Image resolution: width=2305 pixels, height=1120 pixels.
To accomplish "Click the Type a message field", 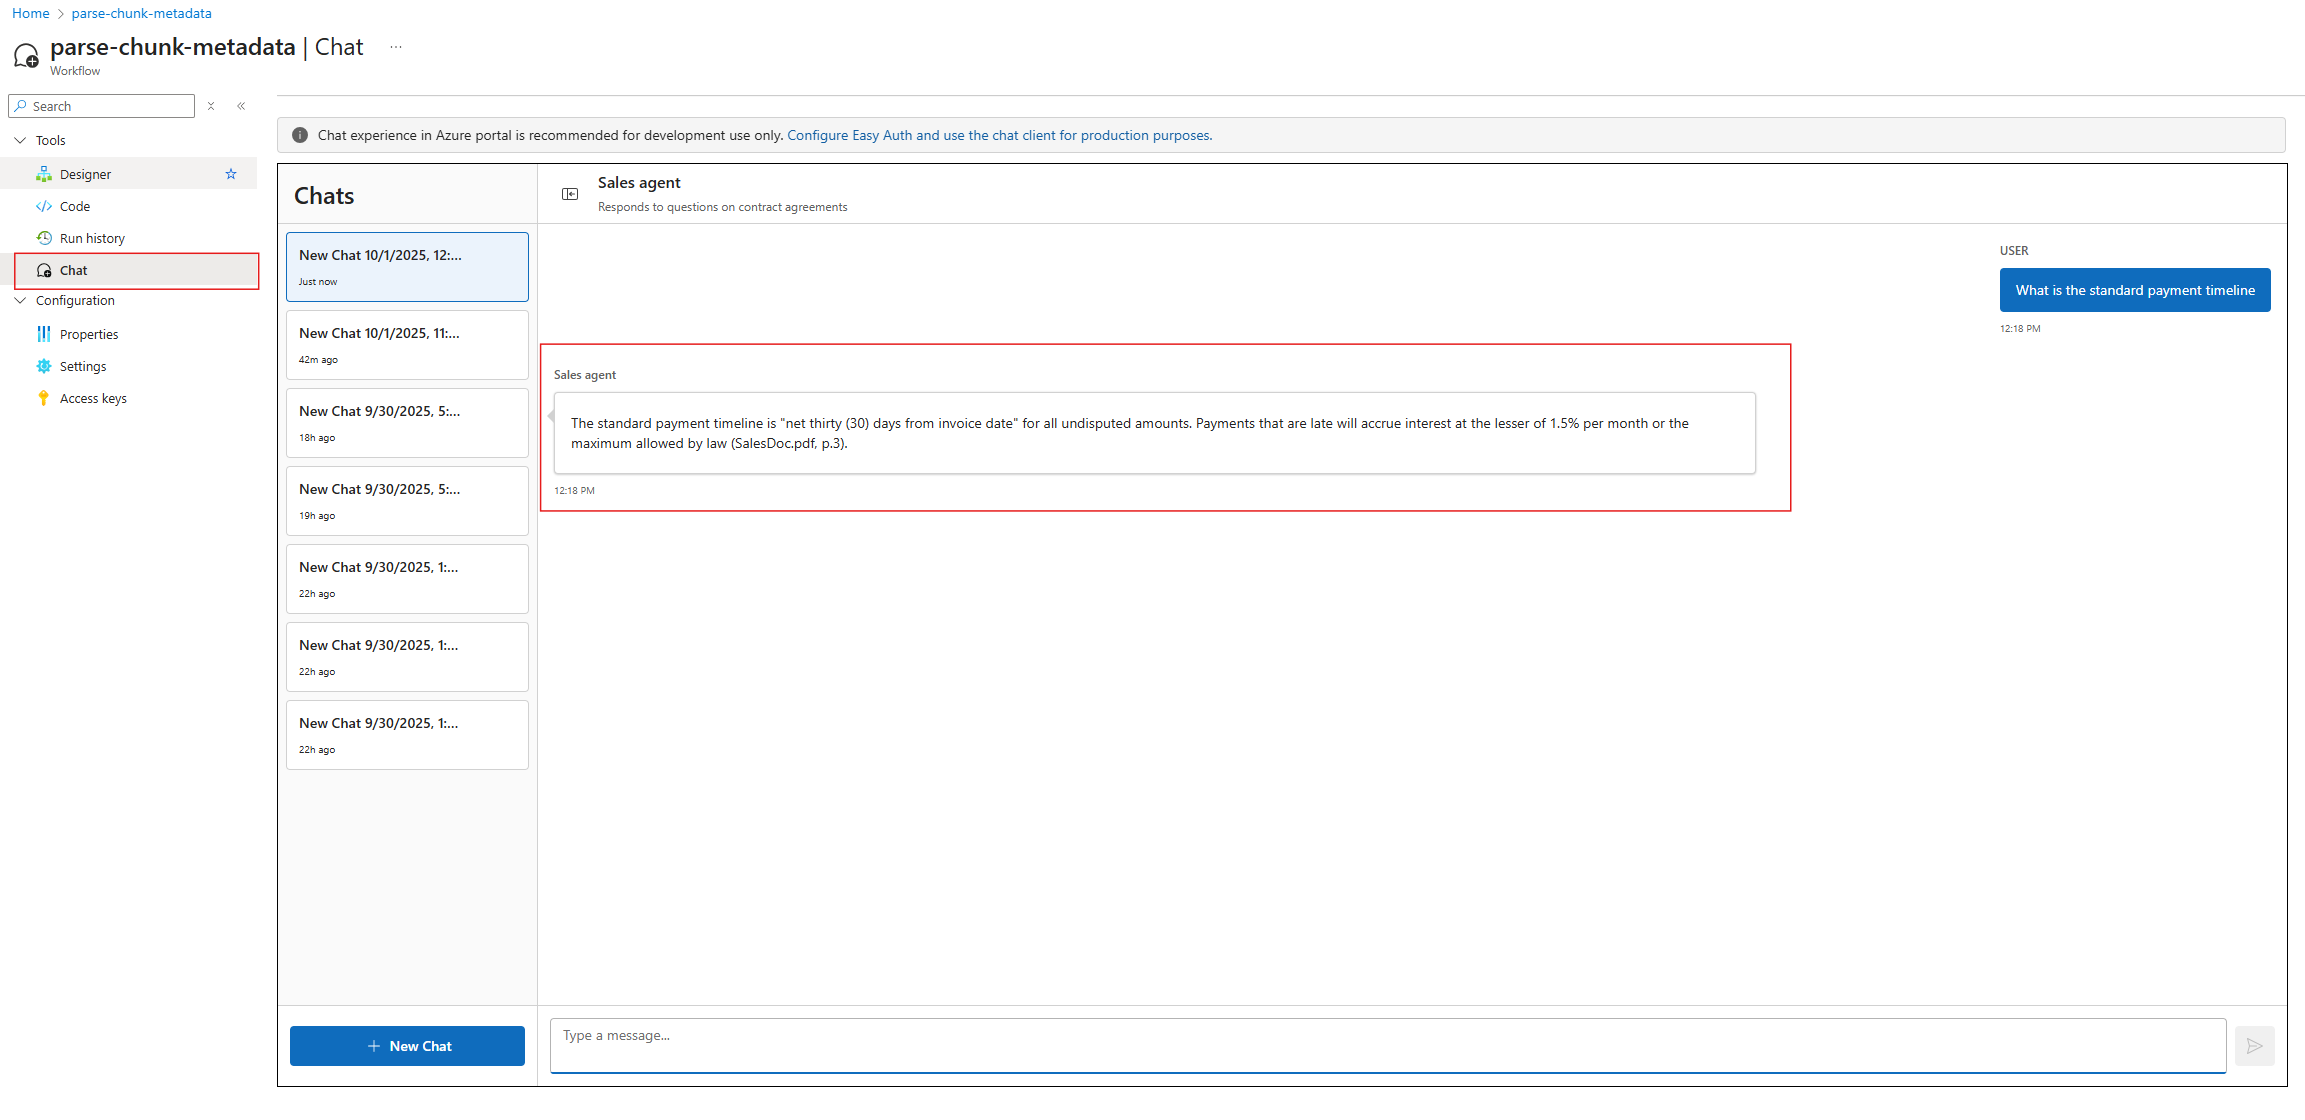I will coord(1387,1045).
